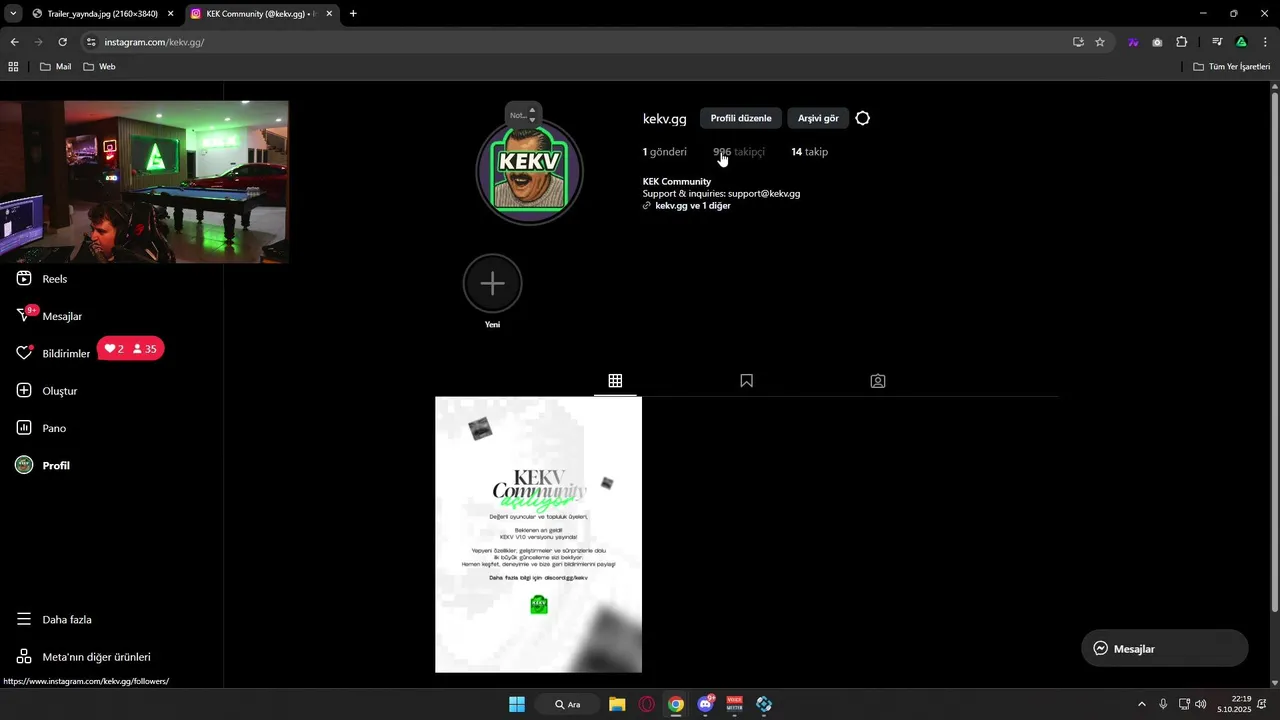Switch to Trailer_yayında.jpg browser tab
Image resolution: width=1280 pixels, height=720 pixels.
[100, 14]
